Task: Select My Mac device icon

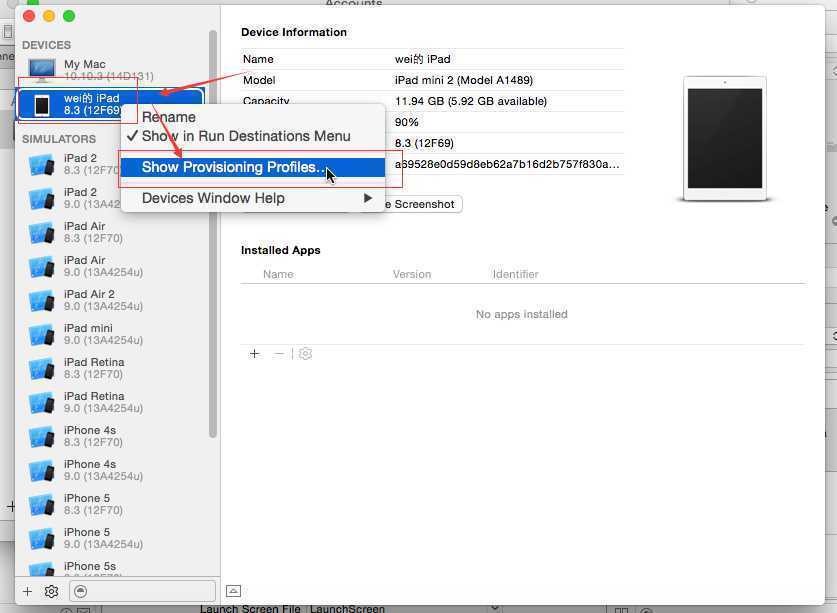Action: [x=42, y=70]
